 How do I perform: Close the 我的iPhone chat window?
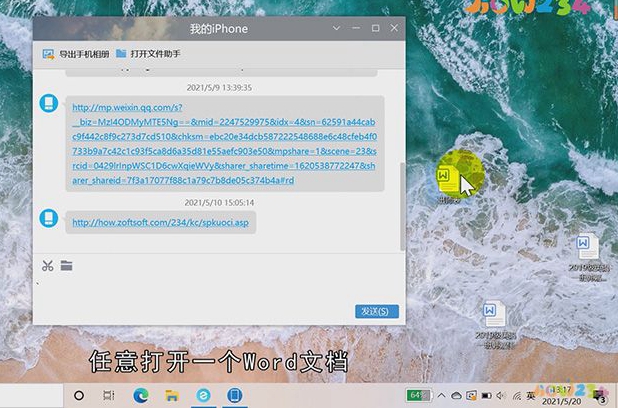(x=394, y=28)
